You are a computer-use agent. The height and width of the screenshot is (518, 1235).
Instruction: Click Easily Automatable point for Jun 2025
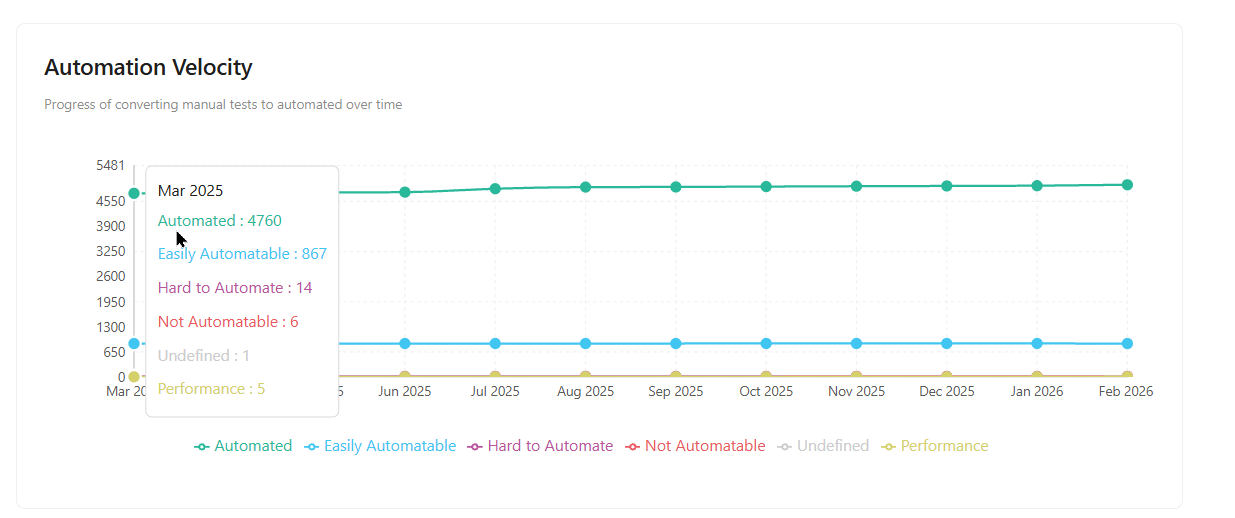tap(405, 344)
